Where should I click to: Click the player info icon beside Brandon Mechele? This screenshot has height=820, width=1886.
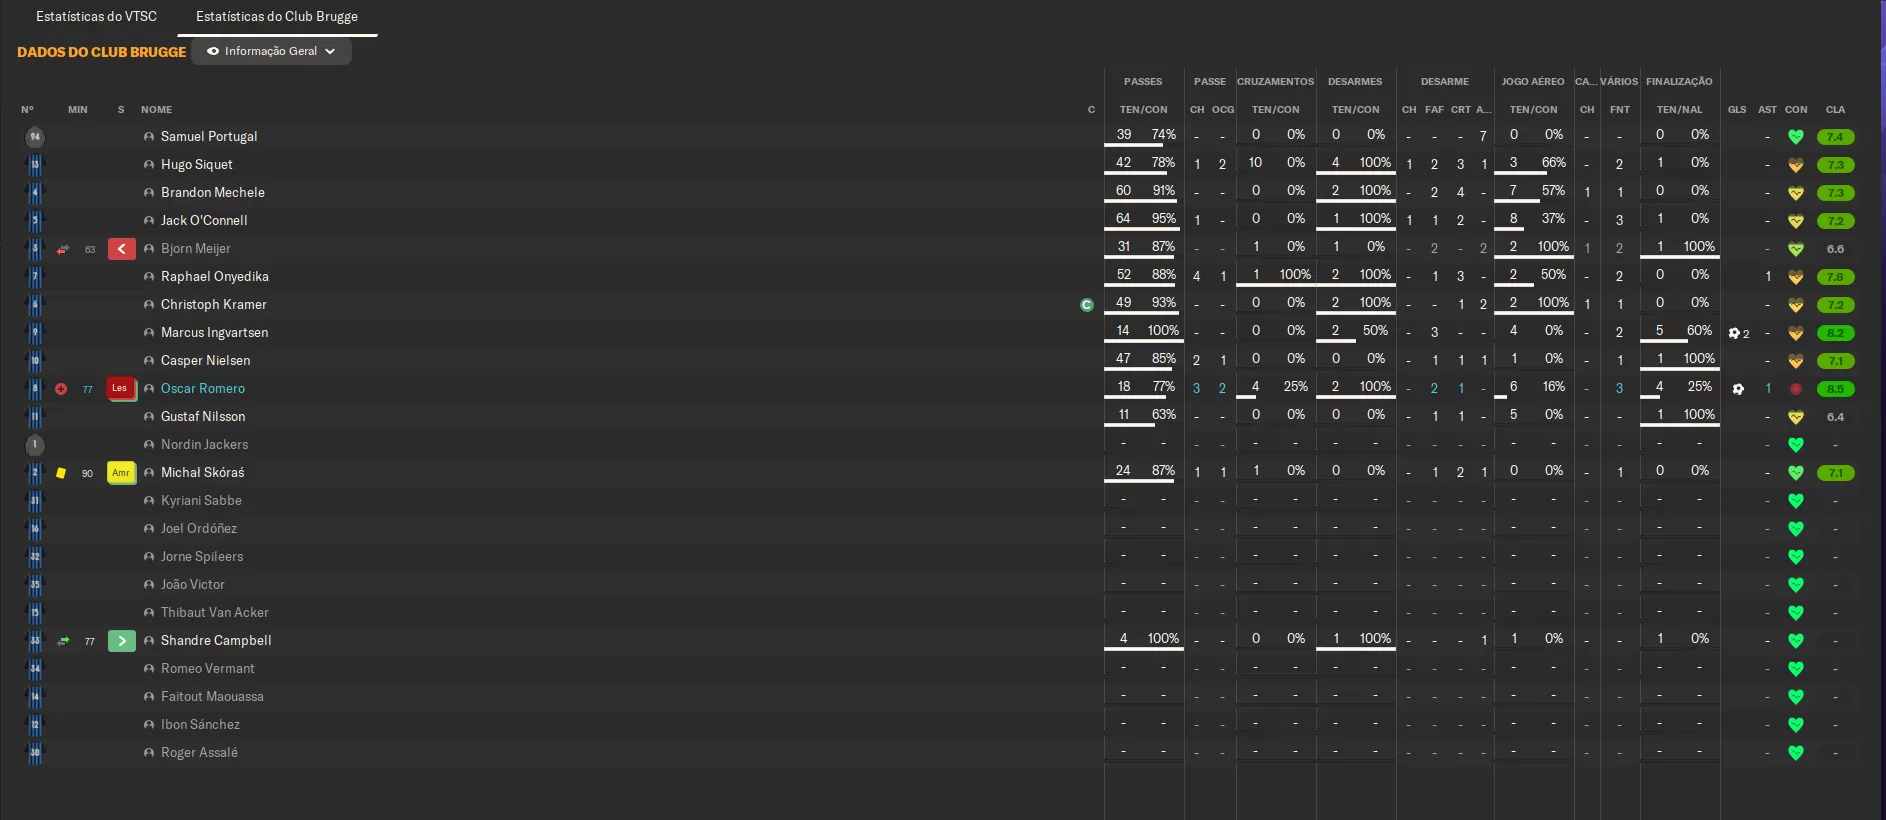(149, 193)
